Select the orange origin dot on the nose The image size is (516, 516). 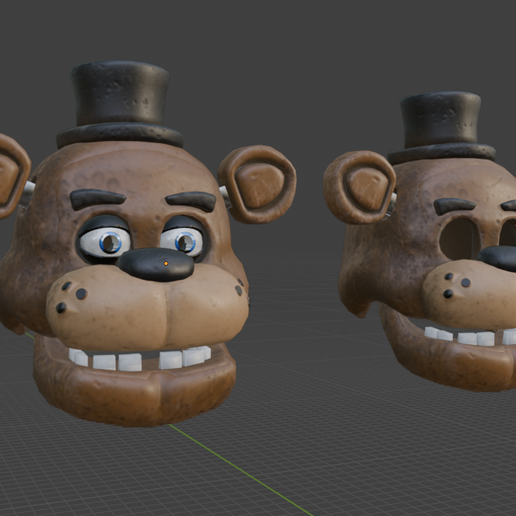[166, 264]
